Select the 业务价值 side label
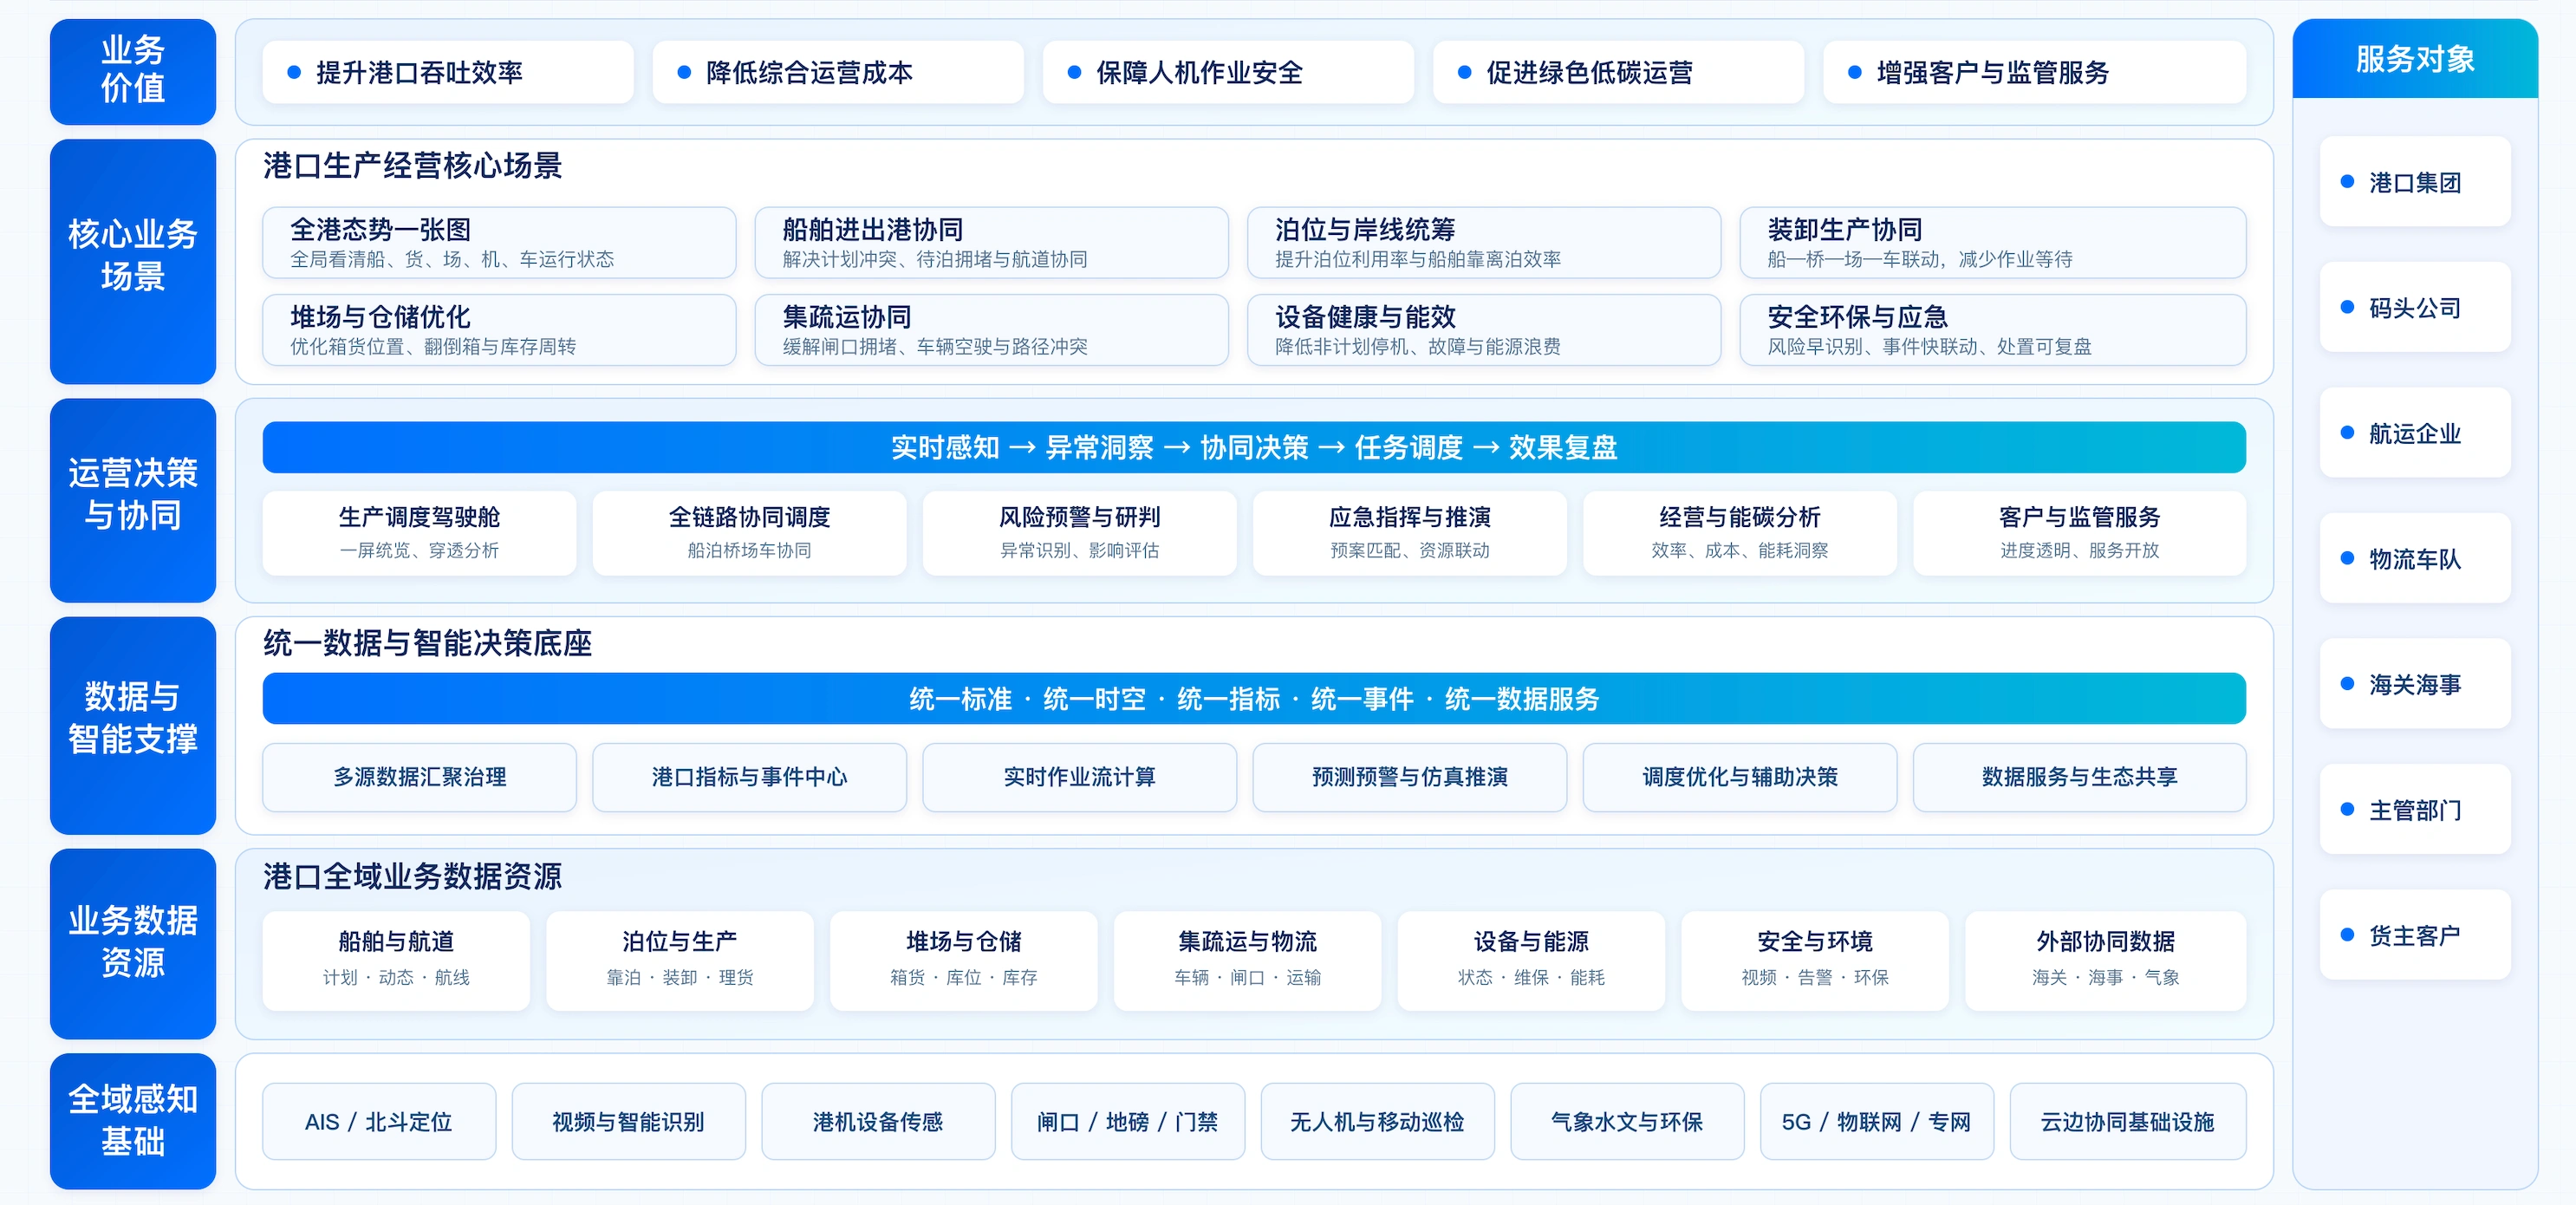This screenshot has width=2576, height=1205. [133, 71]
